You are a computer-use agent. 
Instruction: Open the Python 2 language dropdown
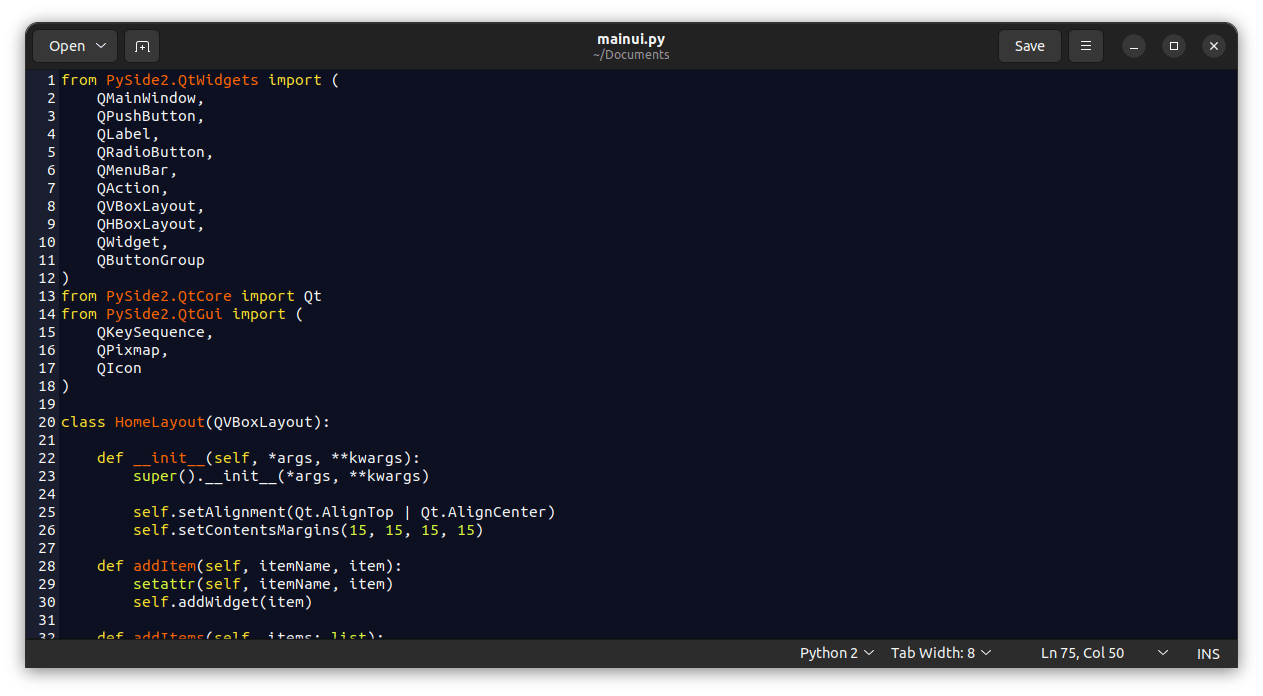(x=837, y=653)
